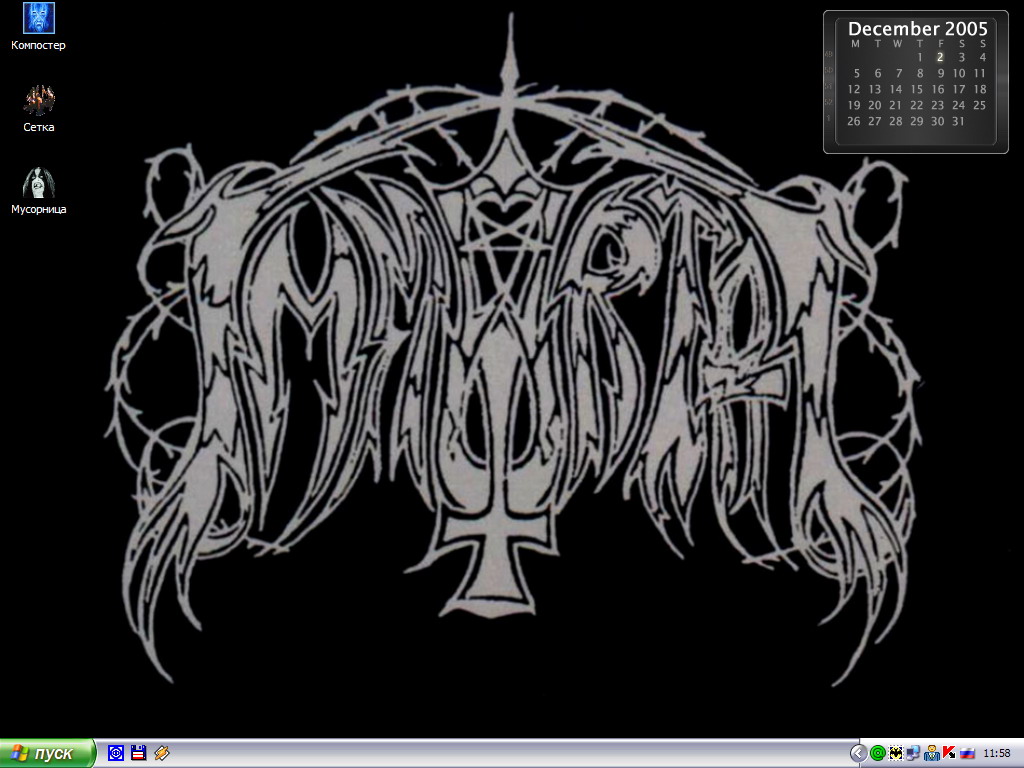Screen dimensions: 1024x768
Task: Select day 29 in the calendar
Action: (917, 121)
